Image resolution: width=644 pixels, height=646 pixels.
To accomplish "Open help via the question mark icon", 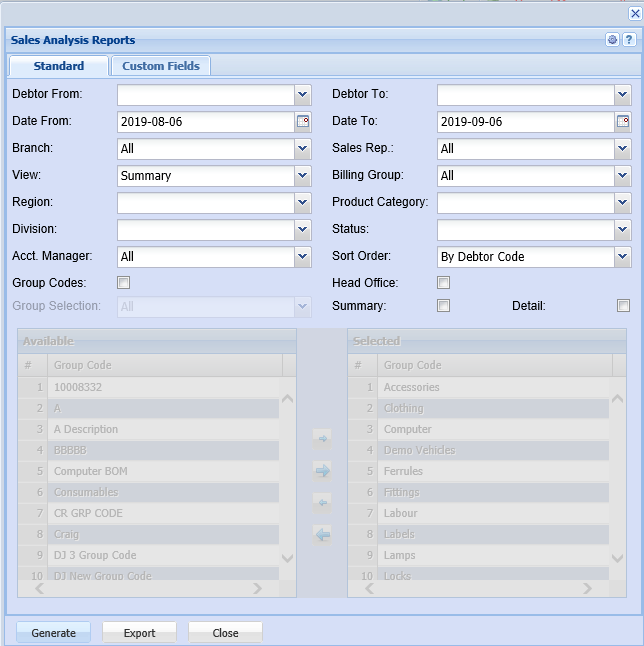I will [628, 40].
